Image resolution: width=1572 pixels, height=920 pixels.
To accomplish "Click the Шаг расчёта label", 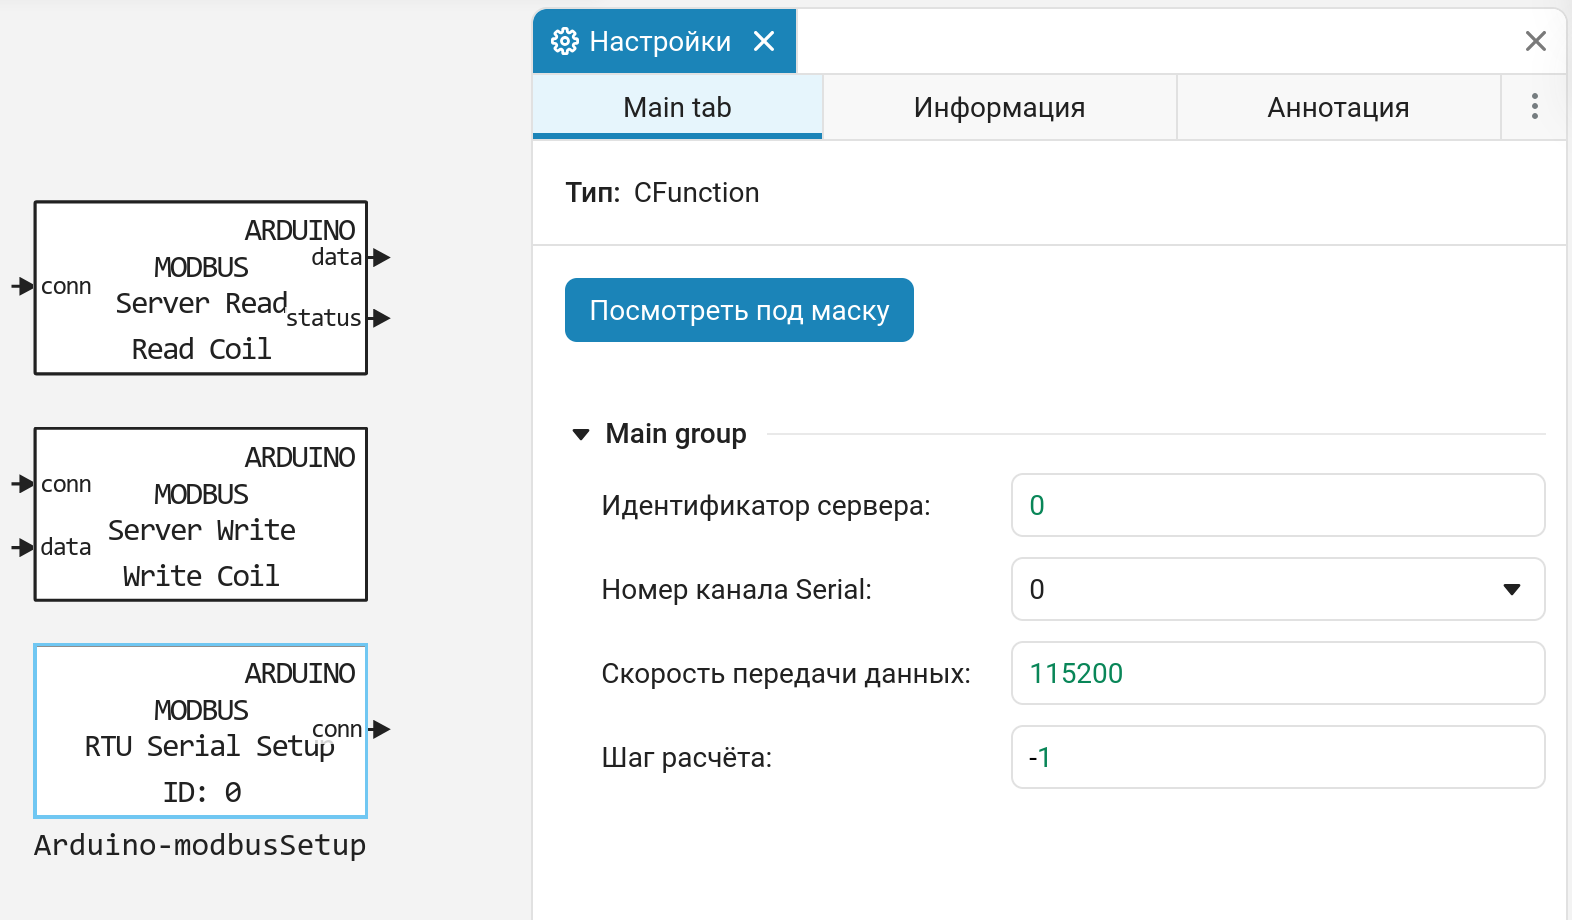I will click(x=687, y=757).
